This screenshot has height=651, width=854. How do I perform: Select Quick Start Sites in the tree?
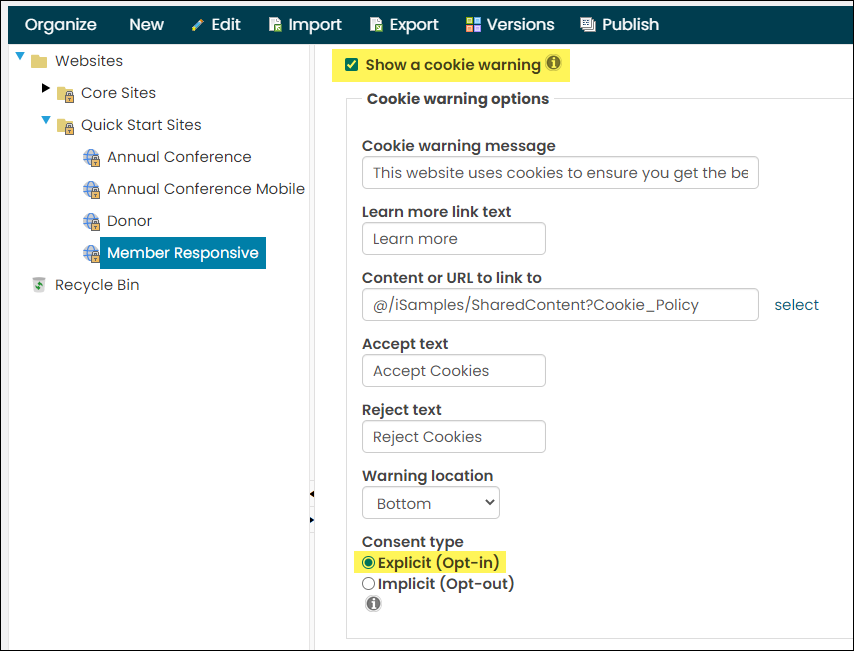(141, 125)
